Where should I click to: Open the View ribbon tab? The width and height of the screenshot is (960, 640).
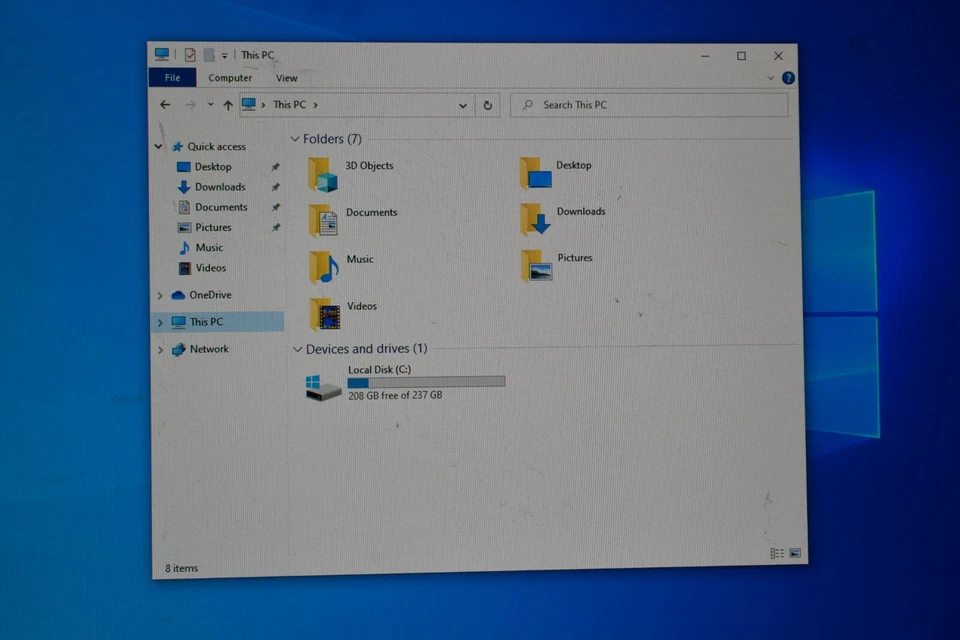point(286,78)
